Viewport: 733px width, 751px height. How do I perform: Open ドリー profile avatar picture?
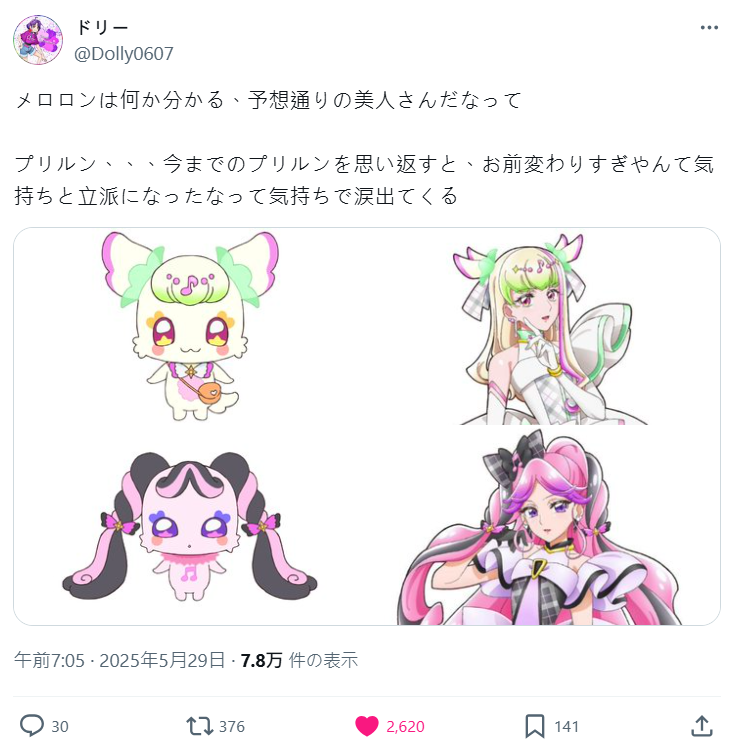(x=38, y=40)
